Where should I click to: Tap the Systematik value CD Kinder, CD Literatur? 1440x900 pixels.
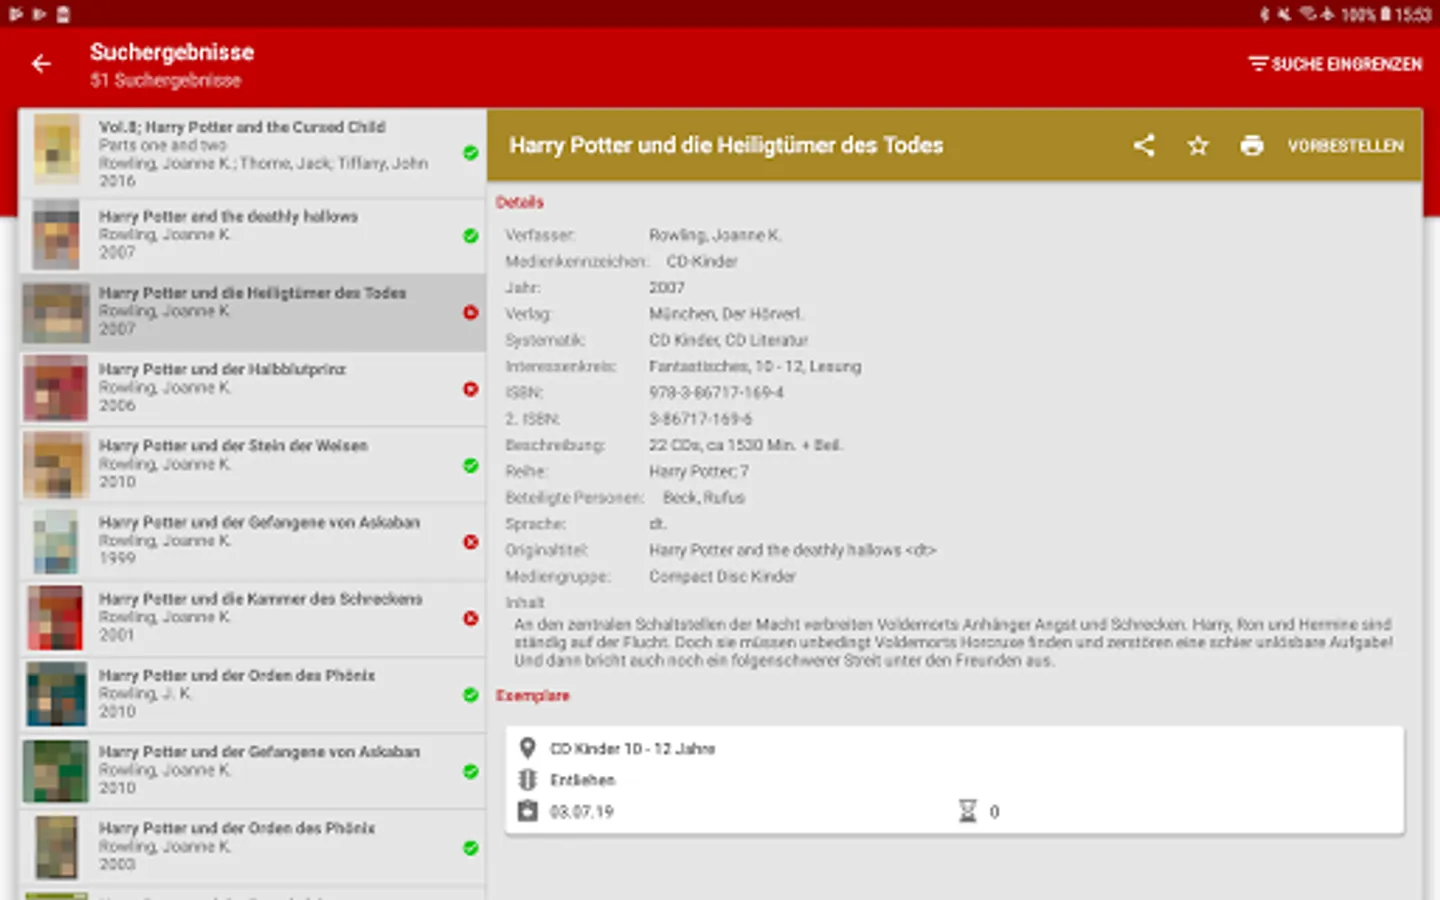click(729, 340)
